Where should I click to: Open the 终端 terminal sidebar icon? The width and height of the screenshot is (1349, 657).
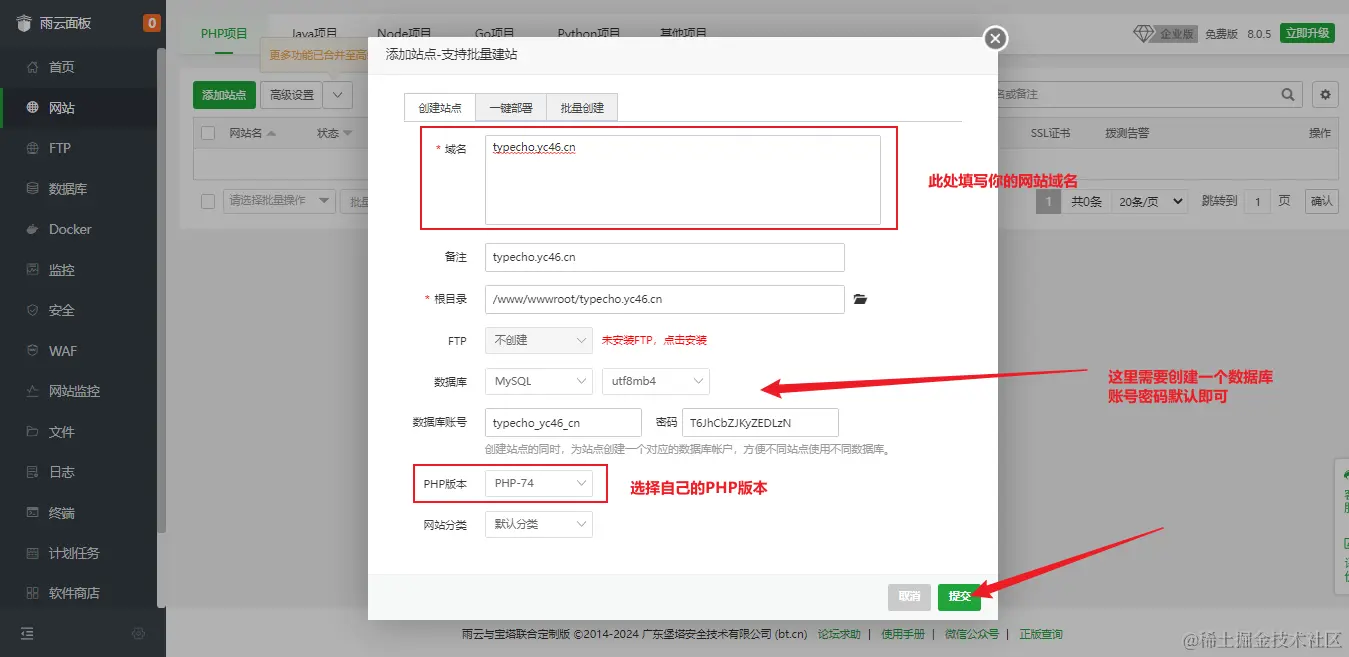coord(32,513)
